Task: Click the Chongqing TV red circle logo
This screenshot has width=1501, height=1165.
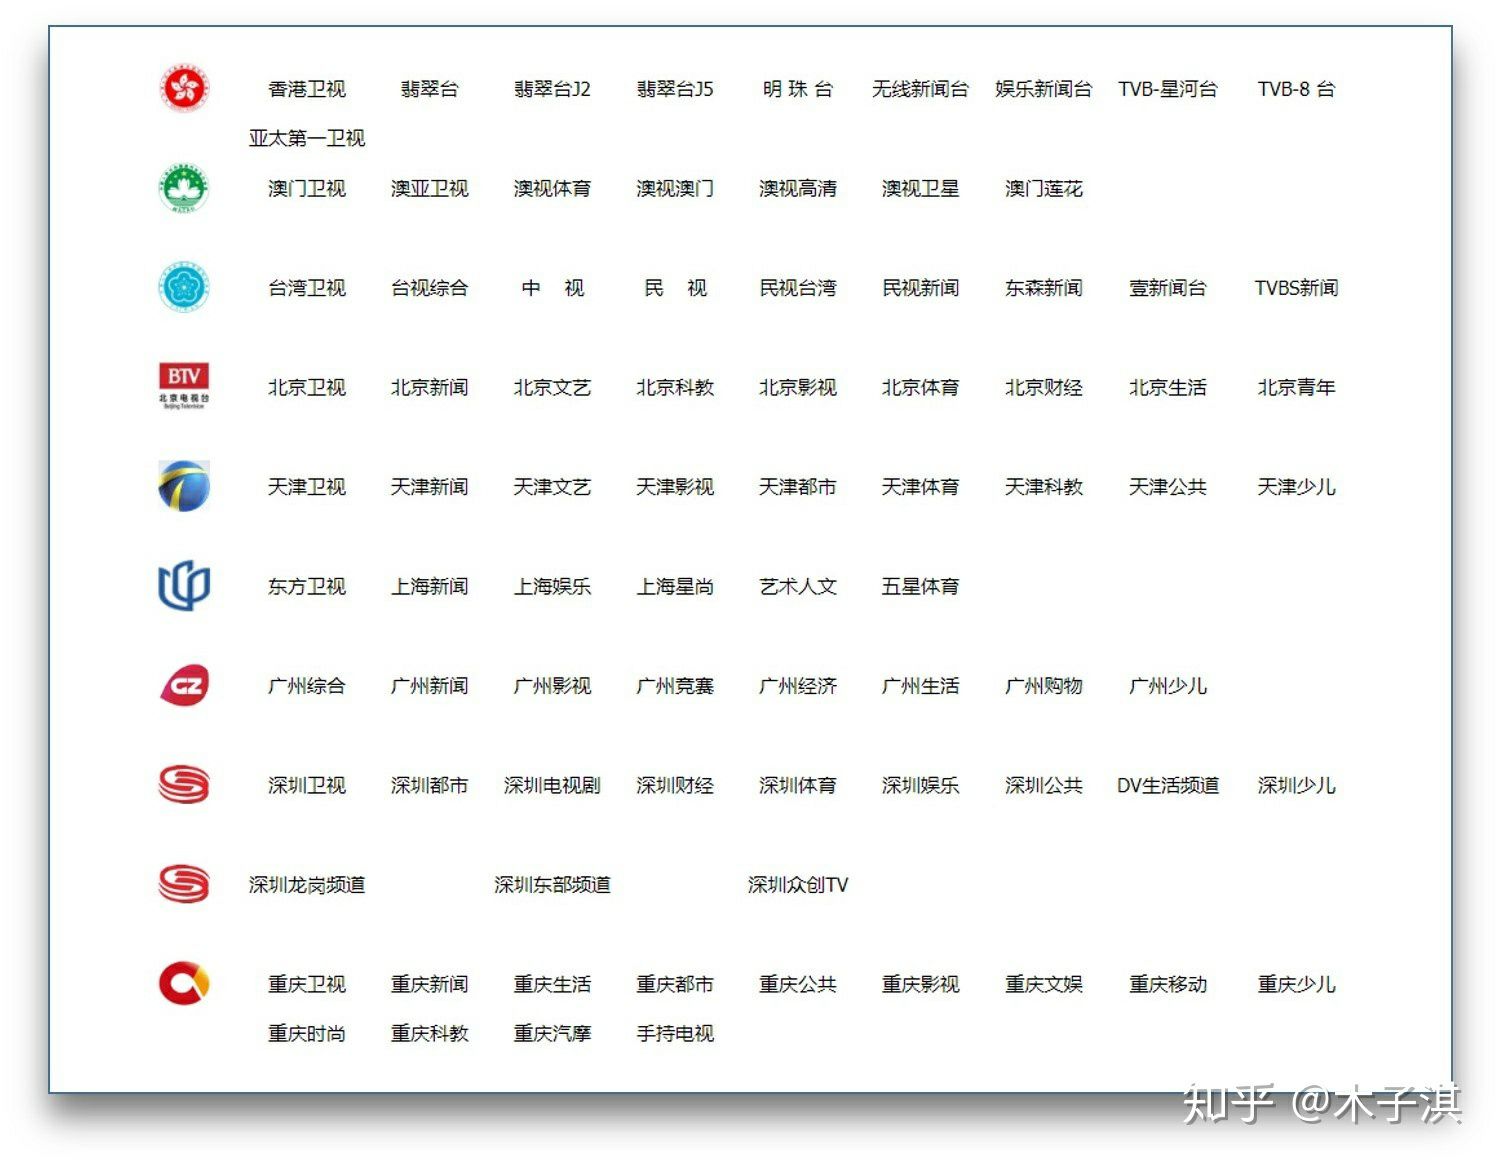Action: click(x=184, y=983)
